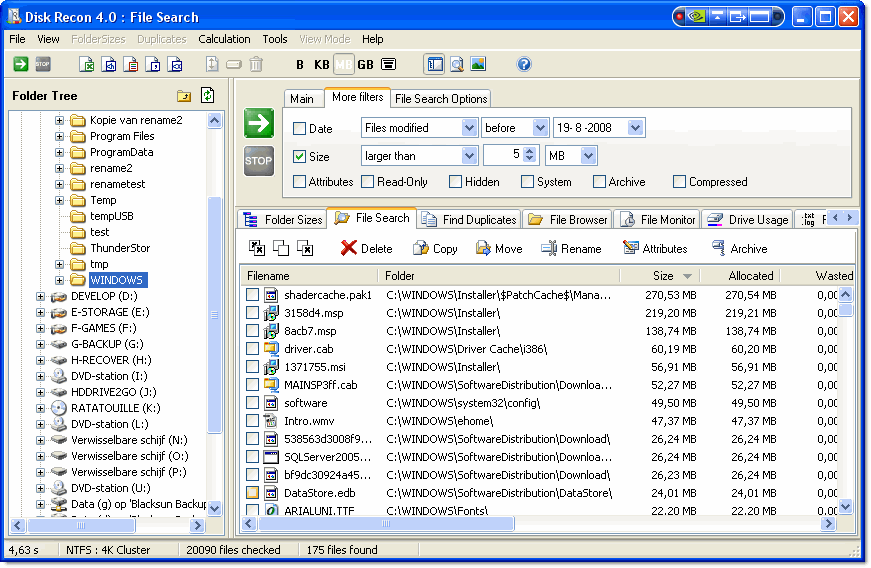Expand the DEVELOP (D:) drive node
Screen dimensions: 871x568
point(41,296)
